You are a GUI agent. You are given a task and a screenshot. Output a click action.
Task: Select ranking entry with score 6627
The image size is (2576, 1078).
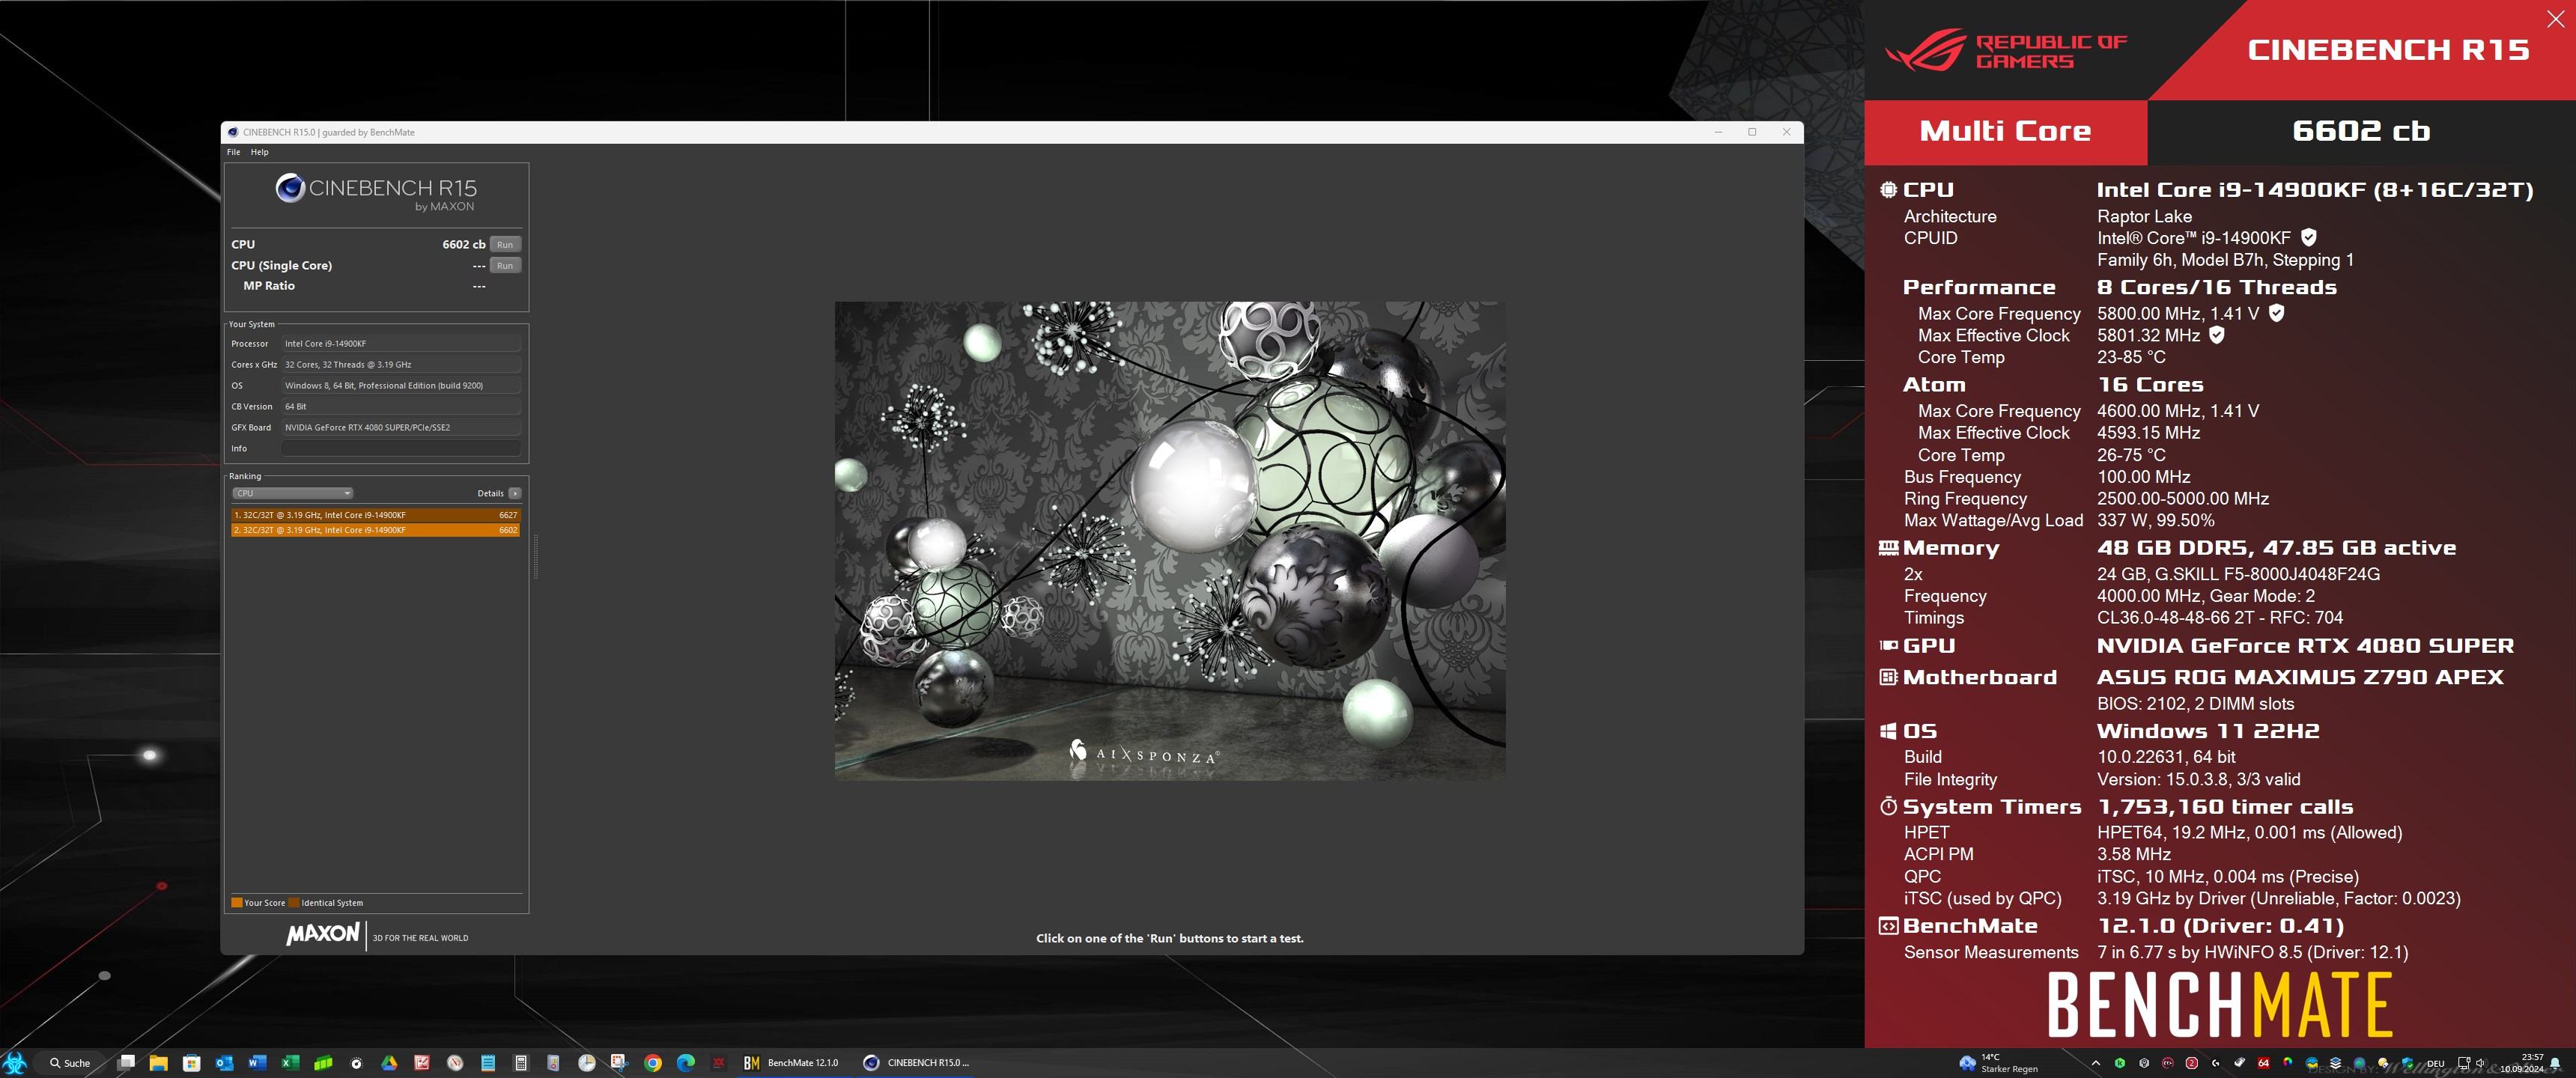click(x=375, y=515)
